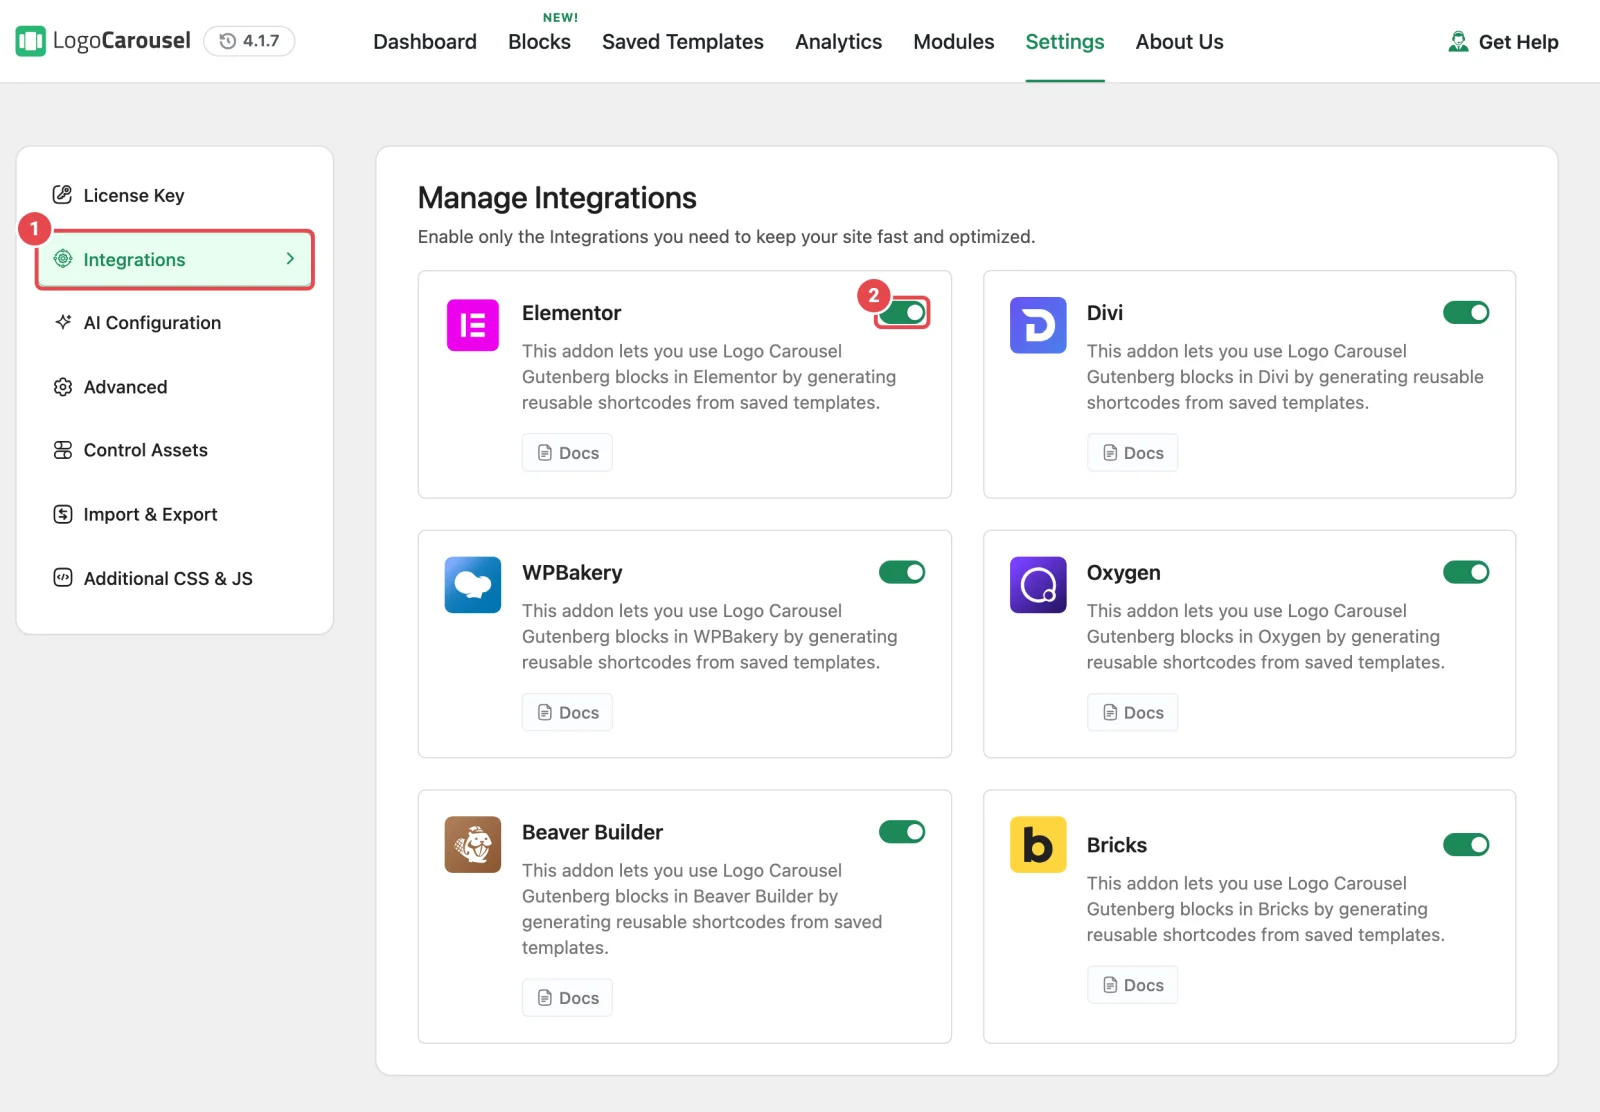Click the Get Help link
The height and width of the screenshot is (1112, 1600).
pos(1504,42)
